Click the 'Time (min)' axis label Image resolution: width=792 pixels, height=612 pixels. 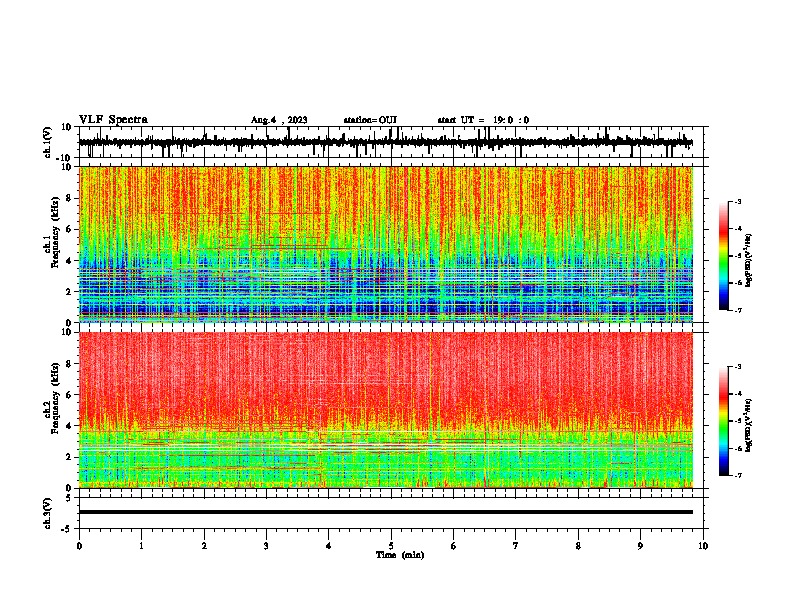coord(400,555)
